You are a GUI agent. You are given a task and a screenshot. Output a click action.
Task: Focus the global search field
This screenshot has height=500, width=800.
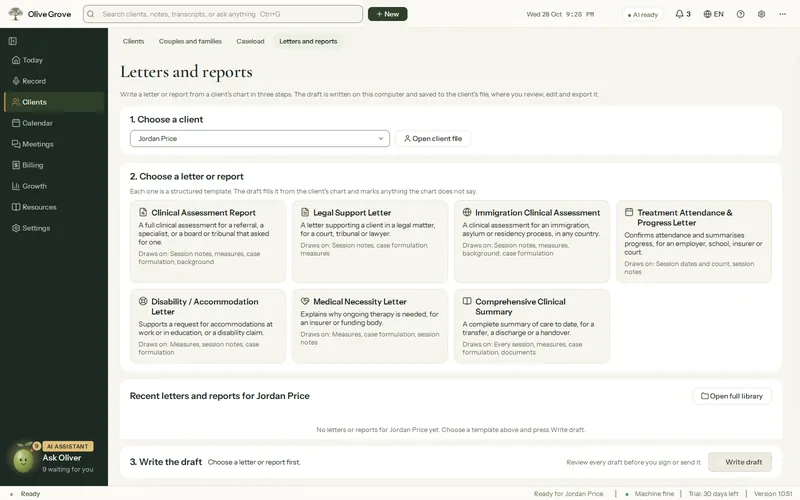coord(223,14)
